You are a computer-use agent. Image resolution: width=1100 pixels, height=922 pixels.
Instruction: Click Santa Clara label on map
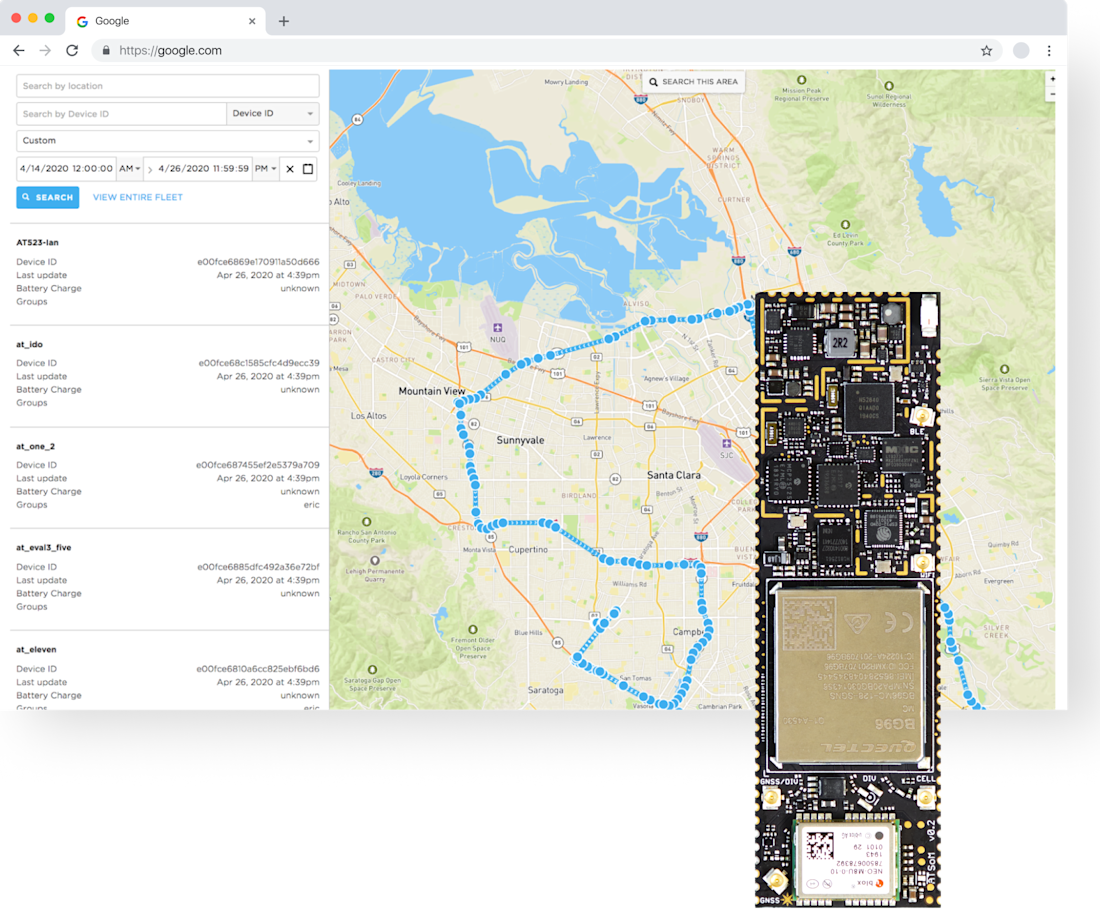pos(673,475)
